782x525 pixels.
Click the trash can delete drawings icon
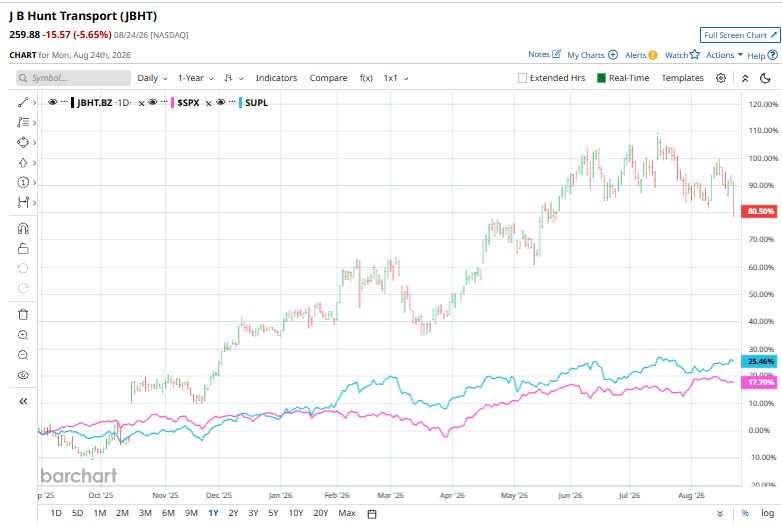click(23, 315)
